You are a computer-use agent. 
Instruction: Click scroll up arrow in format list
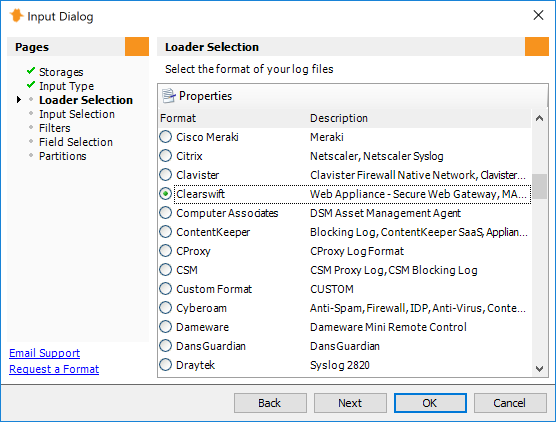pos(539,118)
